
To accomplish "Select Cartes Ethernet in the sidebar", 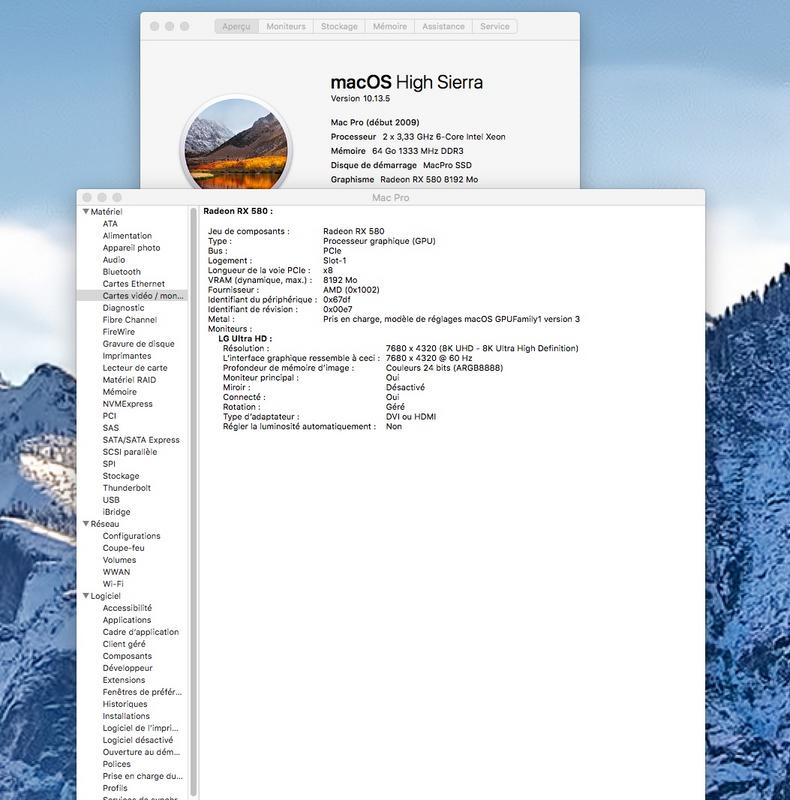I will [134, 284].
